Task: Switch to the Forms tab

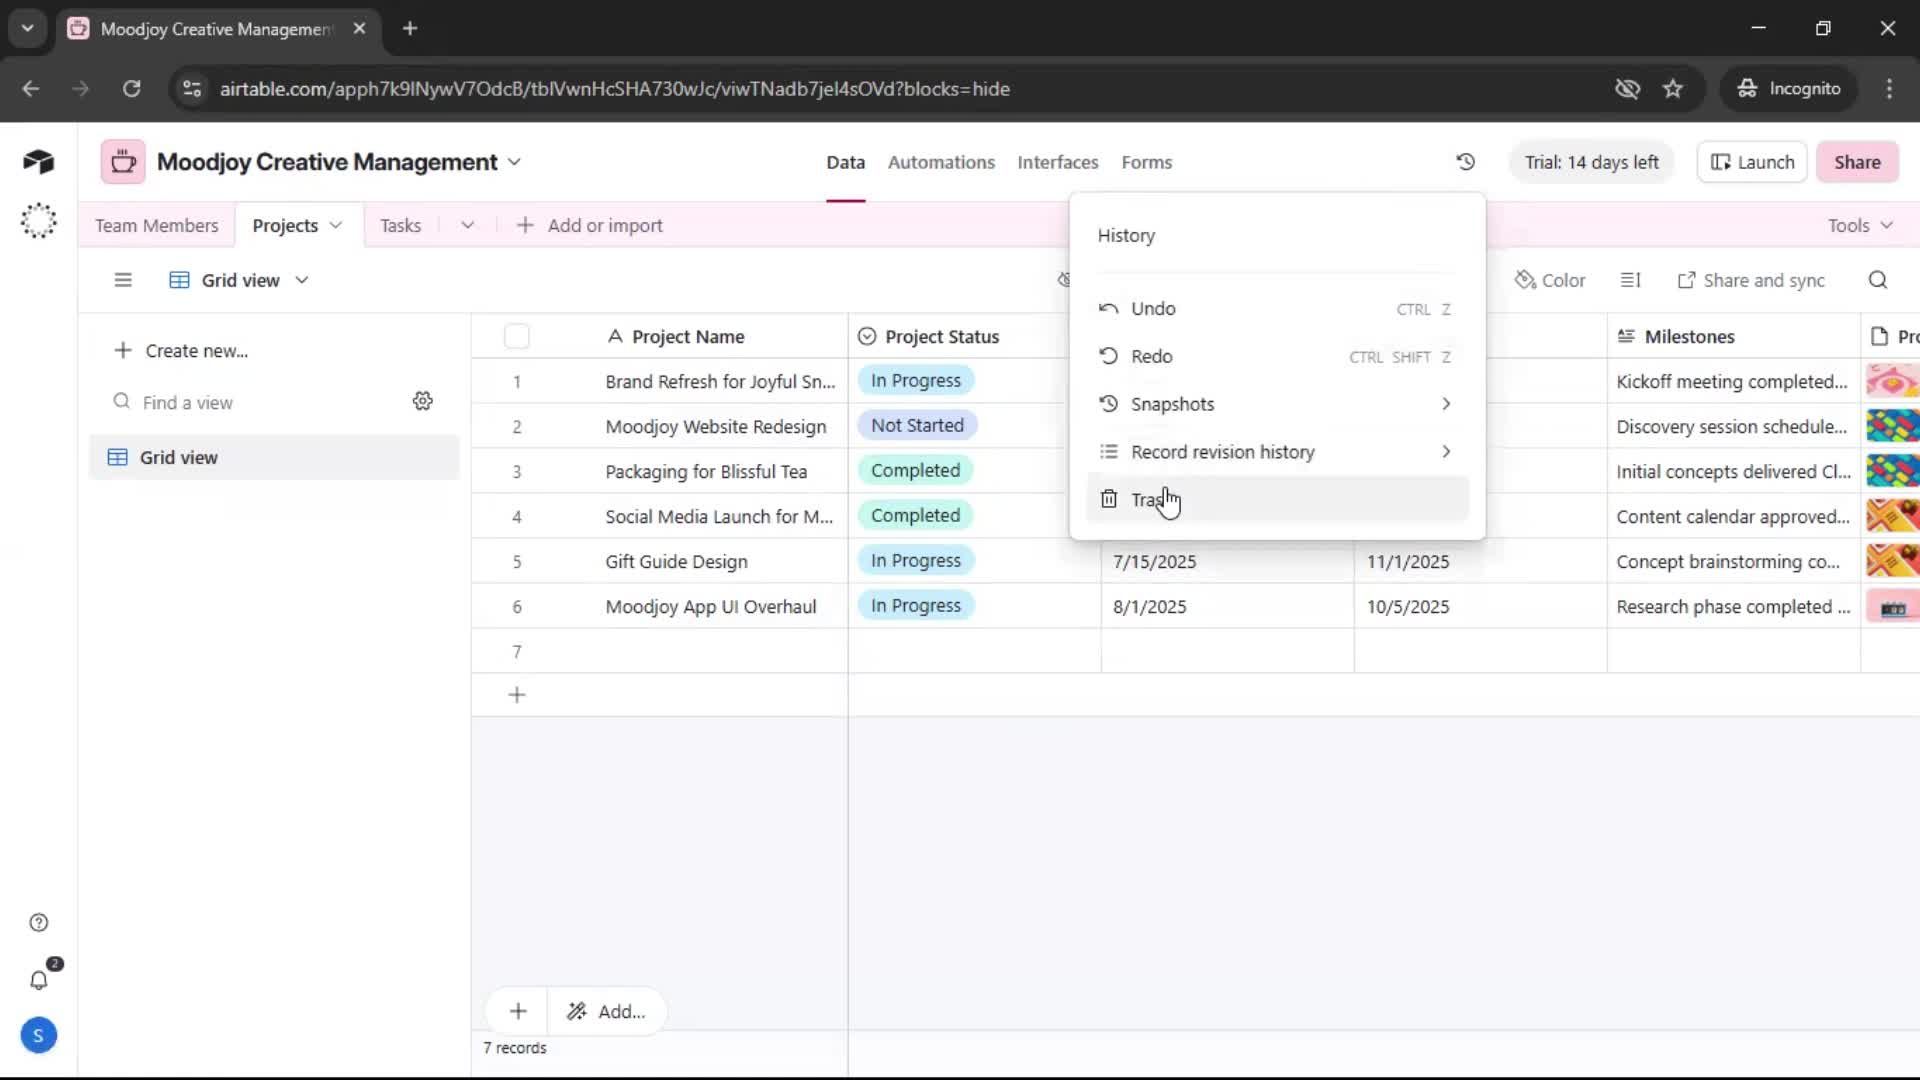Action: (x=1146, y=162)
